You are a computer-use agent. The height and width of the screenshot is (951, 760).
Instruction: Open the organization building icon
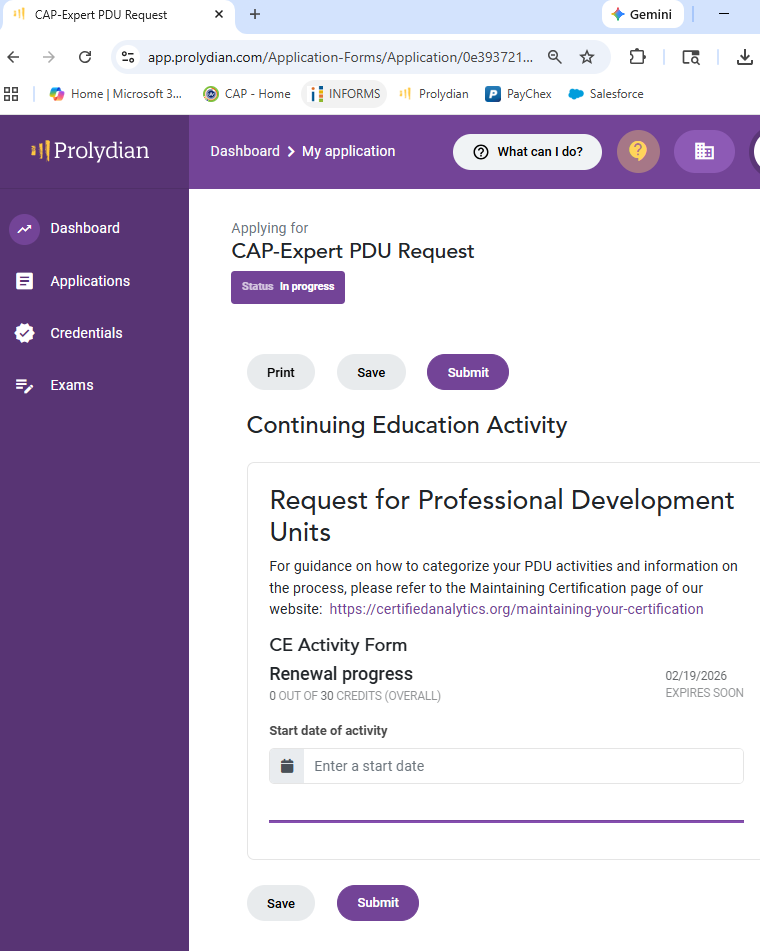704,152
